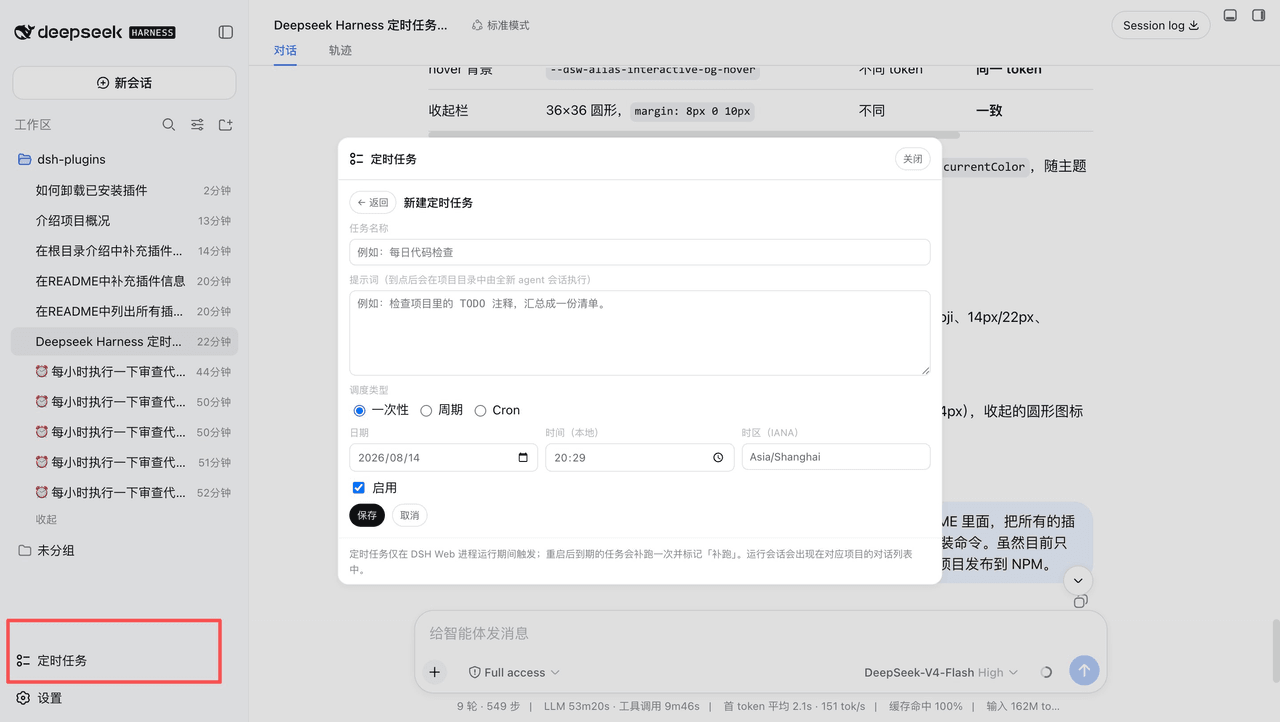
Task: Toggle the sidebar collapse icon
Action: pyautogui.click(x=225, y=32)
